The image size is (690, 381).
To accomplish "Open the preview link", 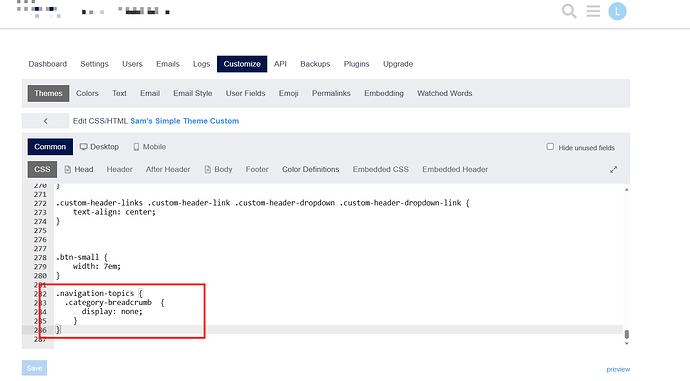I will pyautogui.click(x=618, y=369).
